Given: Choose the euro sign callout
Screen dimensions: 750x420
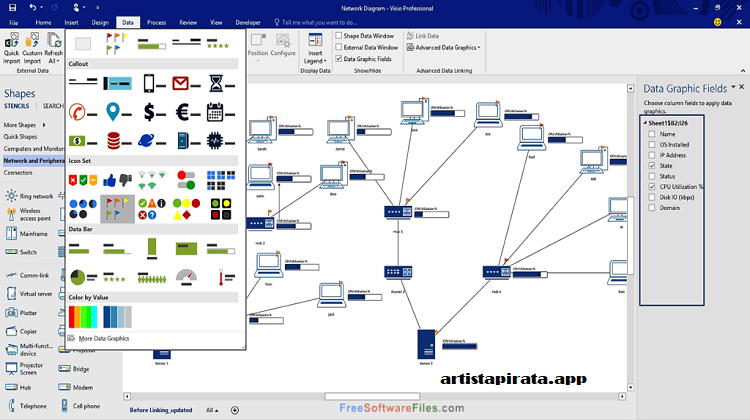Looking at the screenshot, I should (187, 112).
